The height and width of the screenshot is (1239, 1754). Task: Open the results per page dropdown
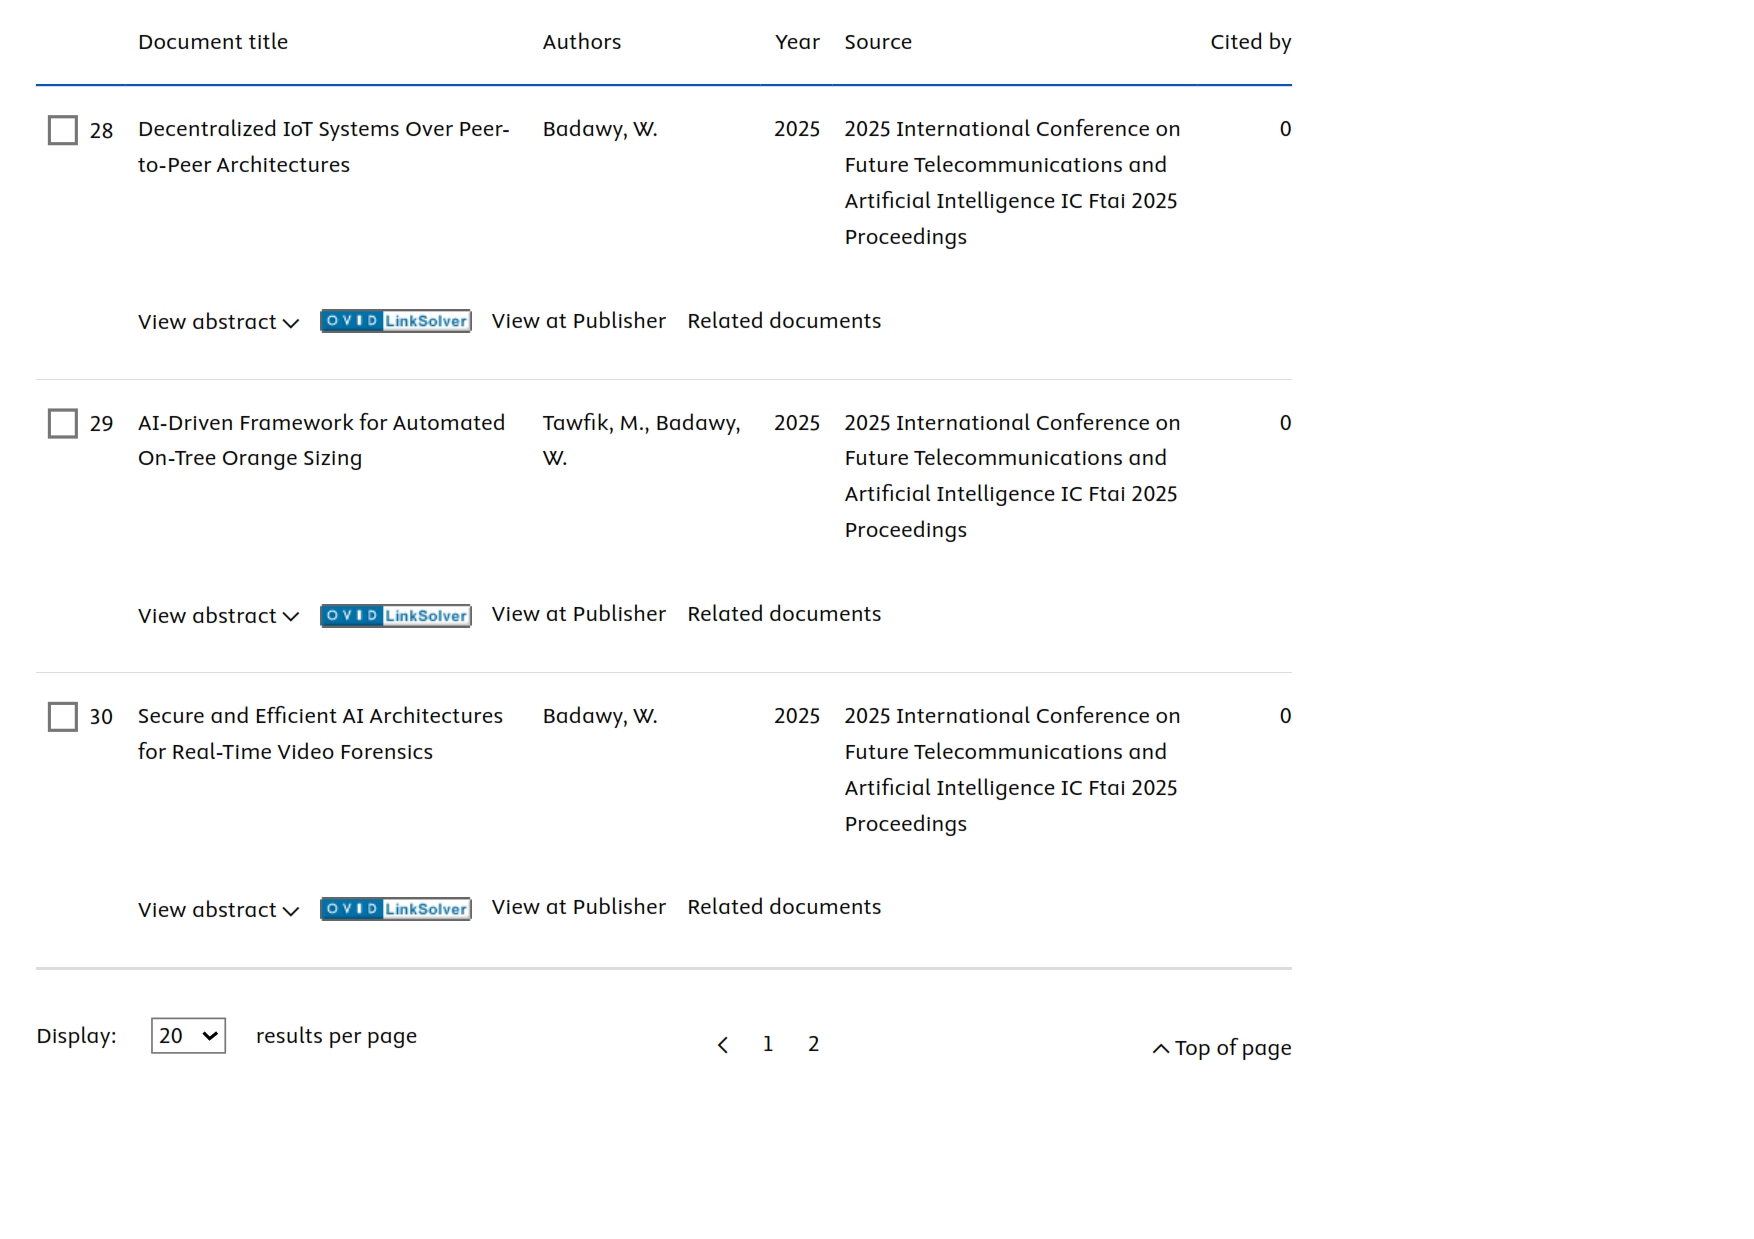(188, 1036)
